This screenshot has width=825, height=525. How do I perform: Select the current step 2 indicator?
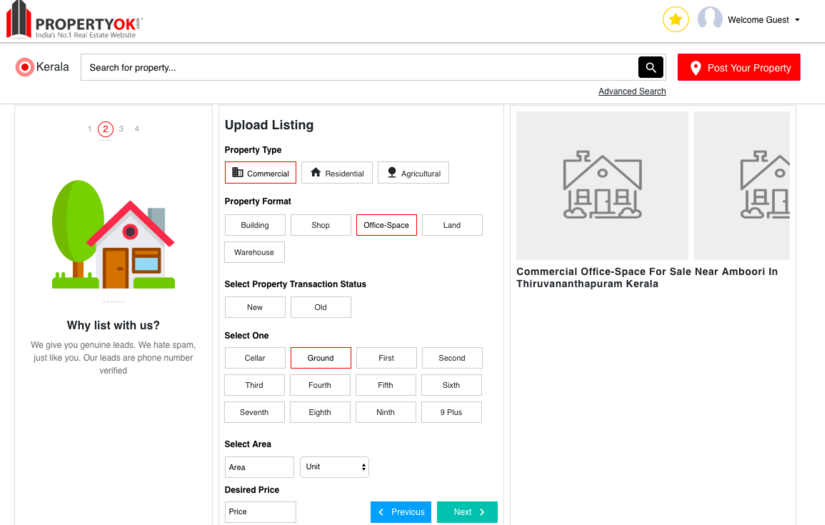105,129
